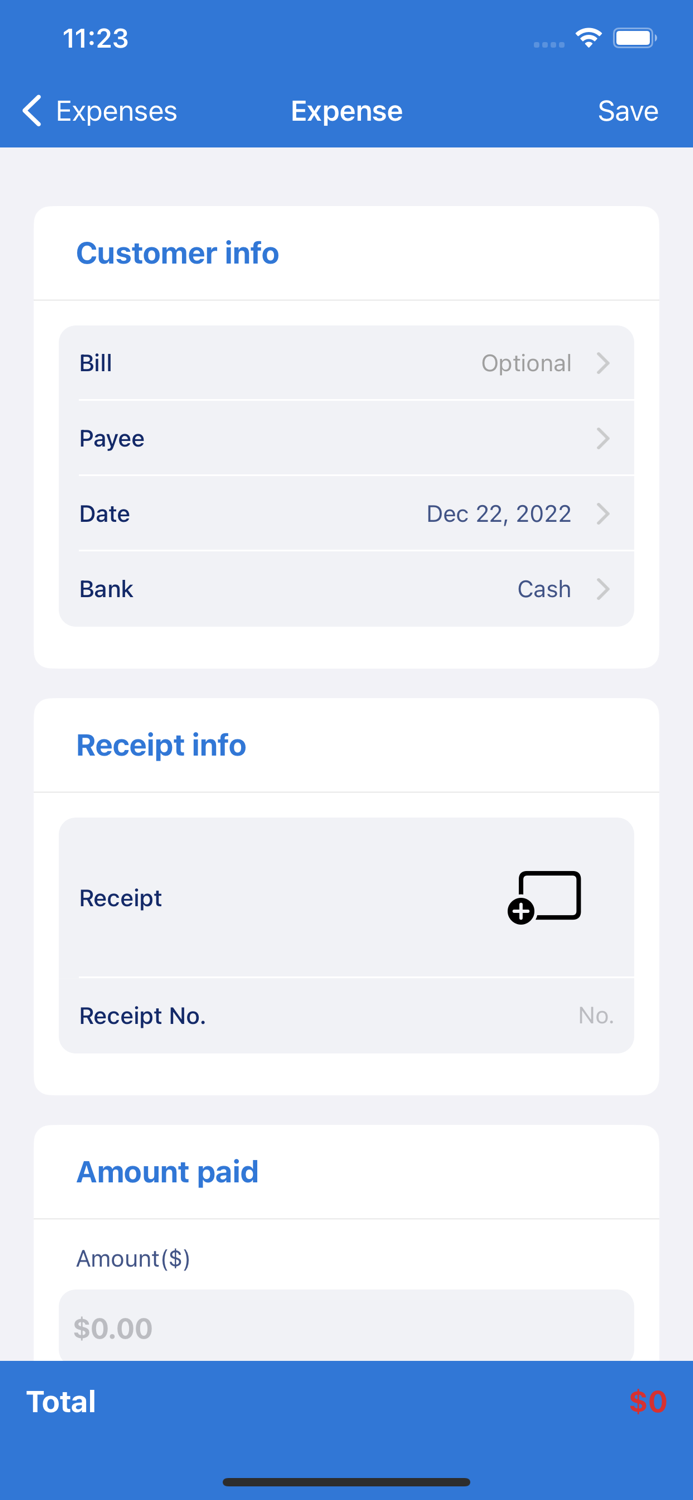This screenshot has width=693, height=1500.
Task: Tap the Amount field showing $0.00
Action: (346, 1328)
